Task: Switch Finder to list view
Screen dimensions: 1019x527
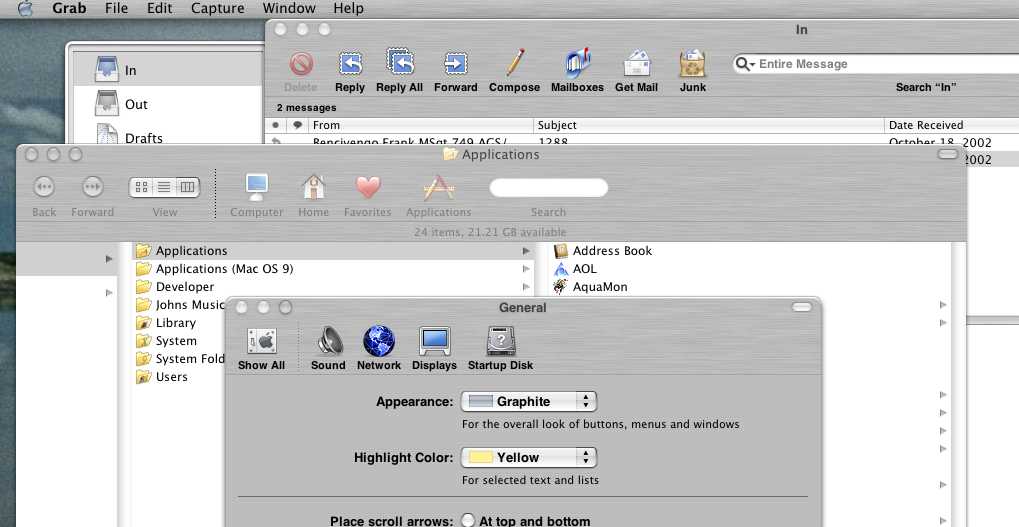Action: pyautogui.click(x=164, y=187)
